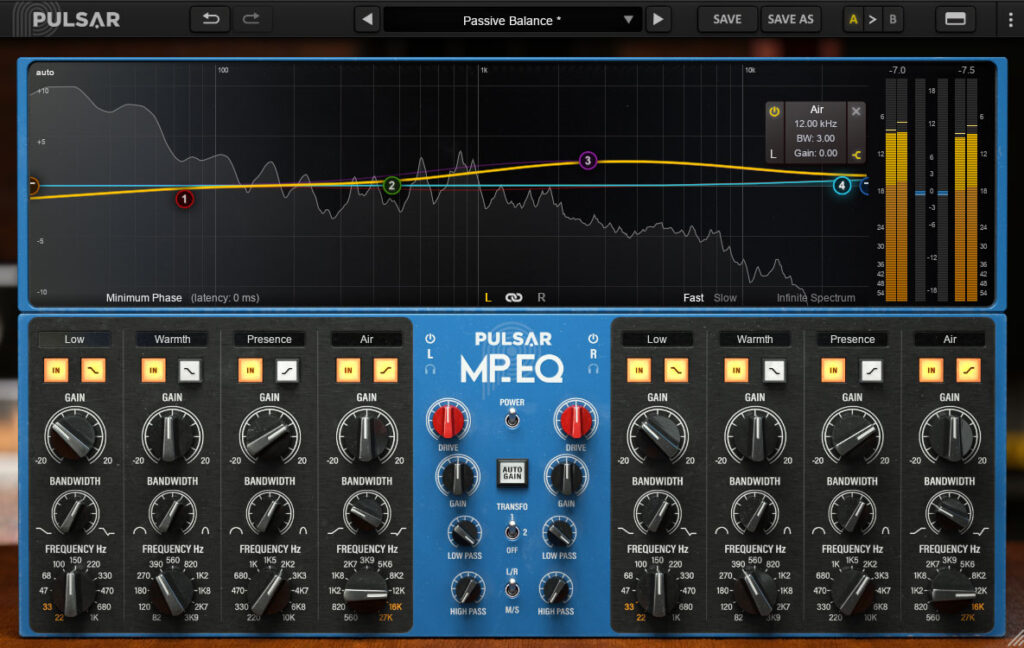Click the redo arrow in the top bar
The height and width of the screenshot is (648, 1024).
[x=251, y=19]
